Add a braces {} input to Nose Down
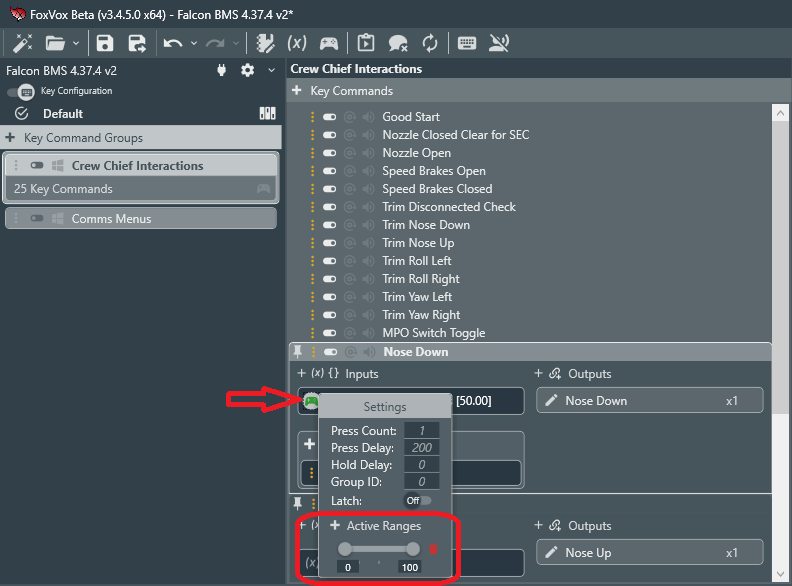Image resolution: width=792 pixels, height=586 pixels. tap(334, 373)
